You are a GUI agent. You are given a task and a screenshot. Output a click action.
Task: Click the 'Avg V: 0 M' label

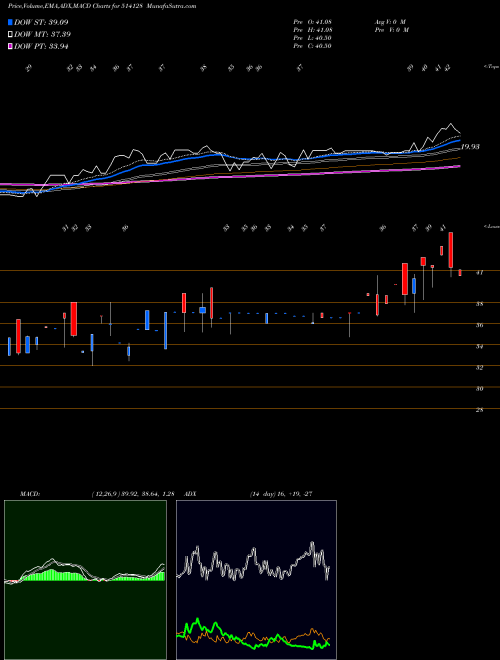[x=389, y=22]
